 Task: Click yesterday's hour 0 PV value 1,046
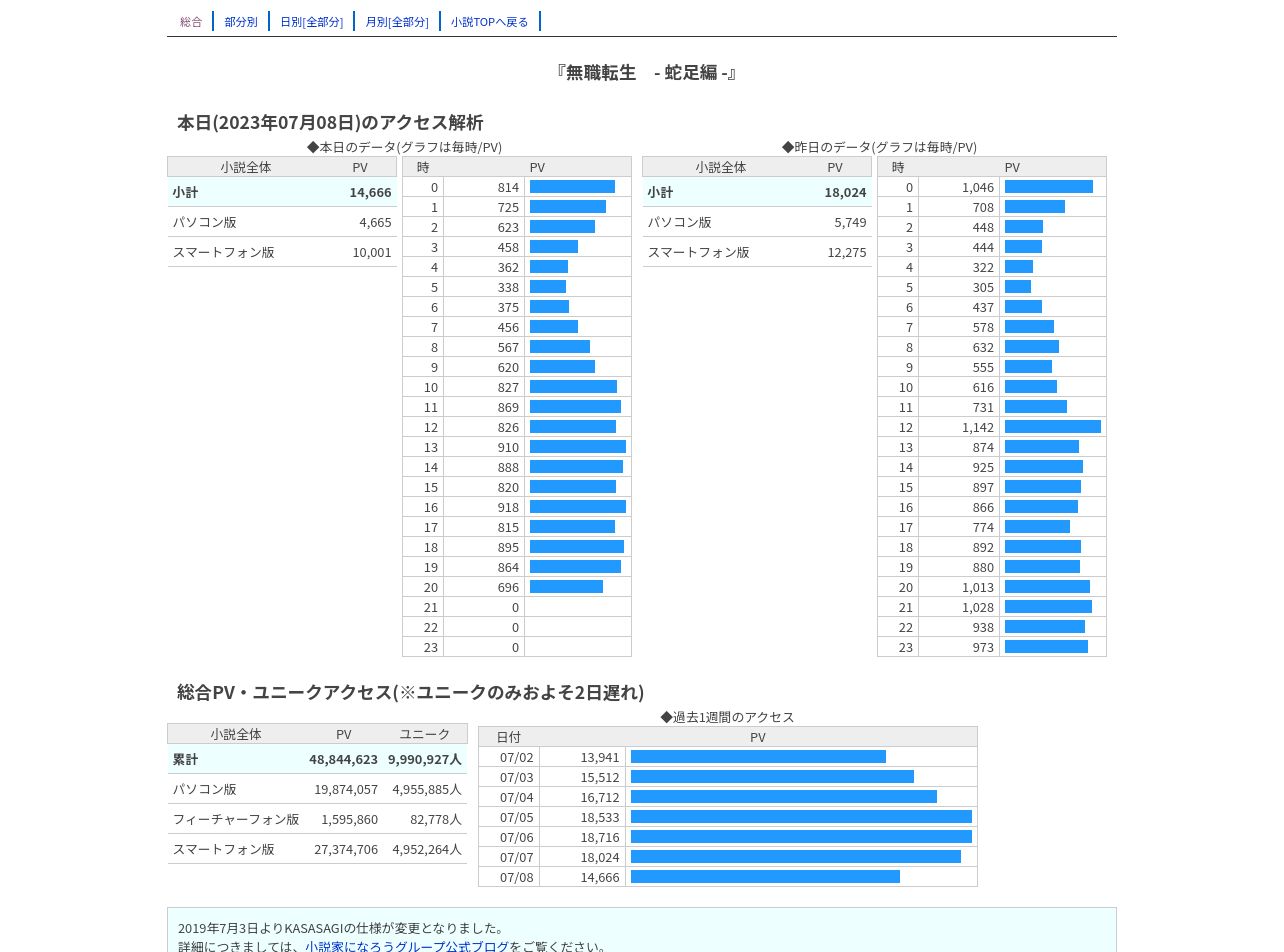978,187
